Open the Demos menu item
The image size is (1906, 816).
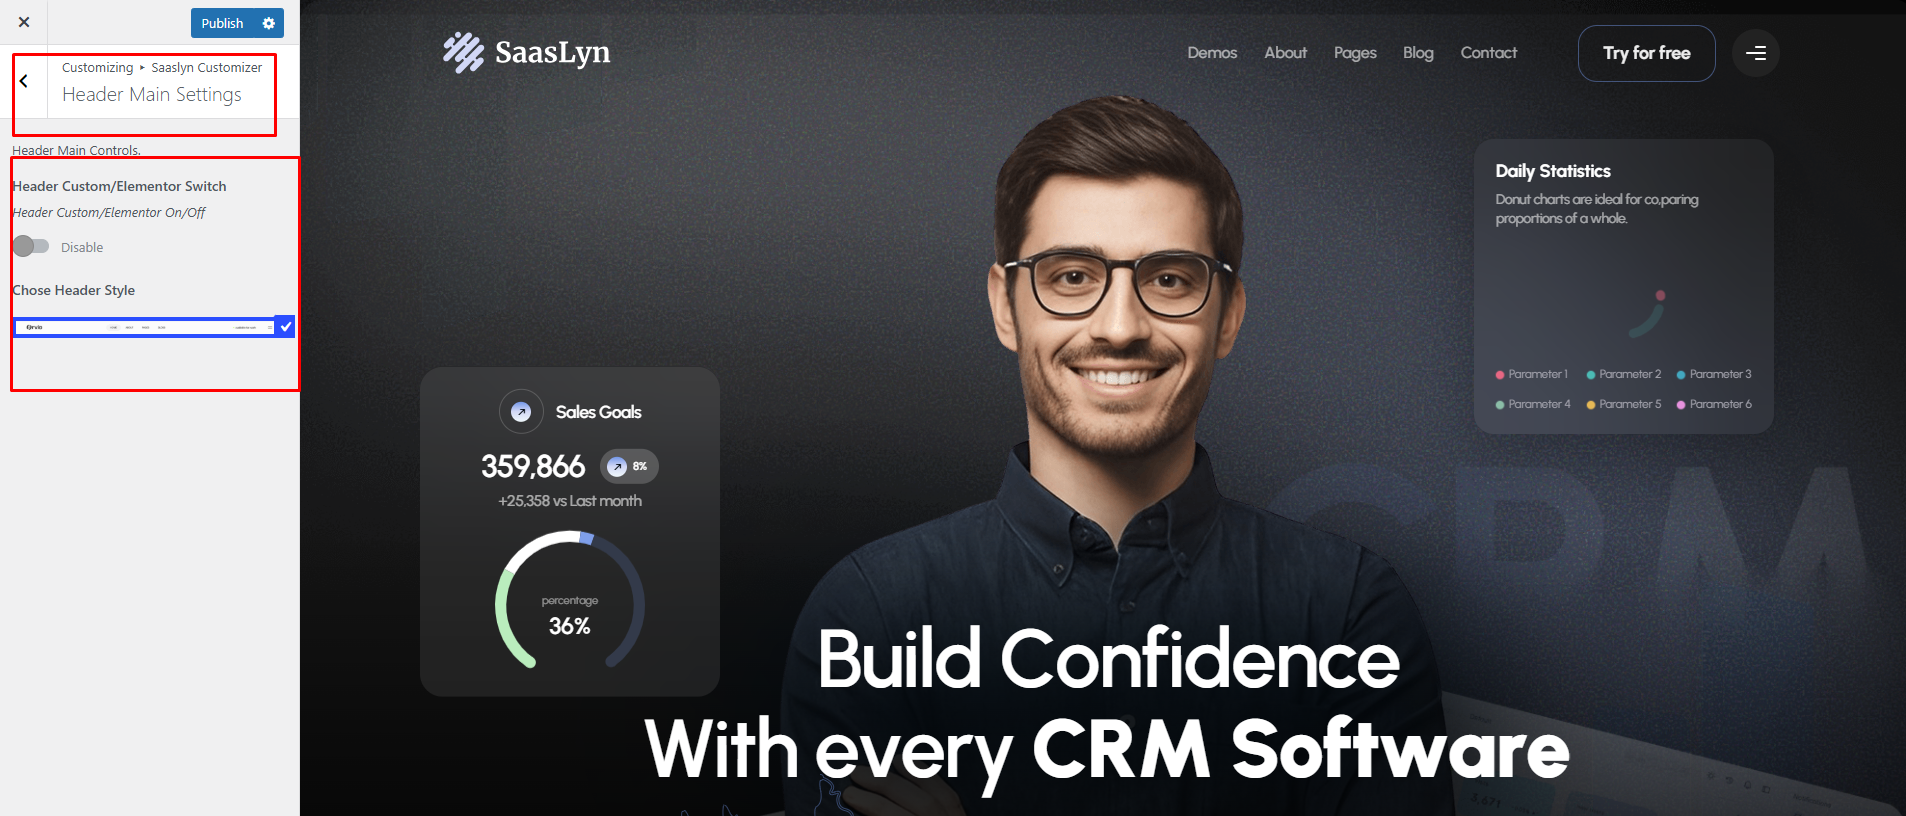pyautogui.click(x=1212, y=53)
